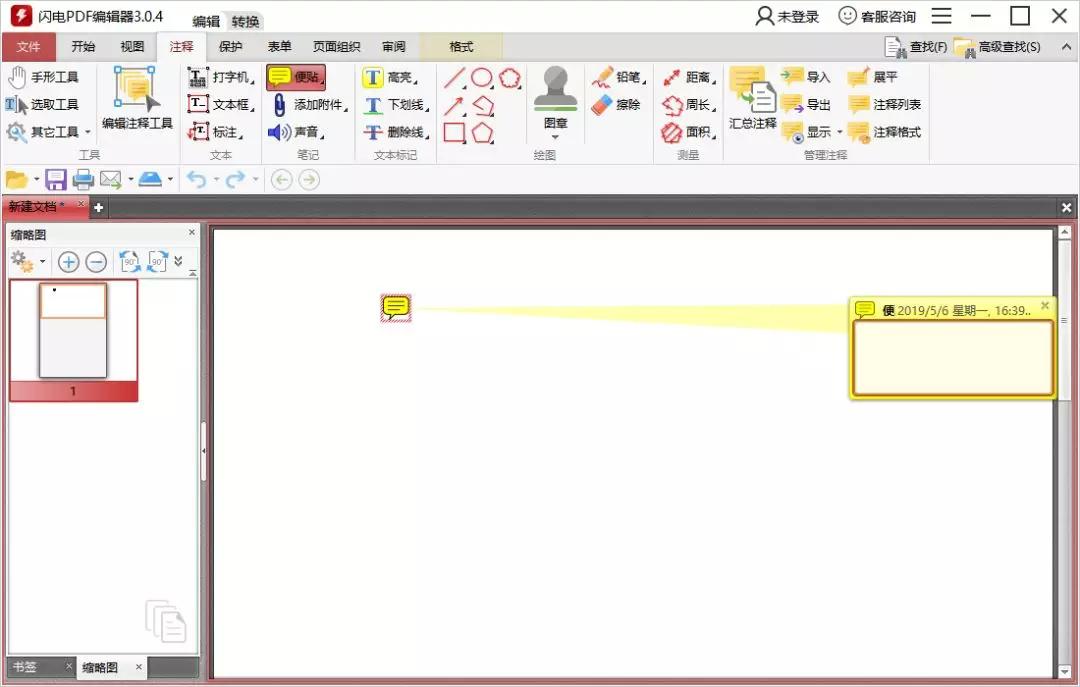
Task: Select page 1 thumbnail
Action: pyautogui.click(x=73, y=340)
